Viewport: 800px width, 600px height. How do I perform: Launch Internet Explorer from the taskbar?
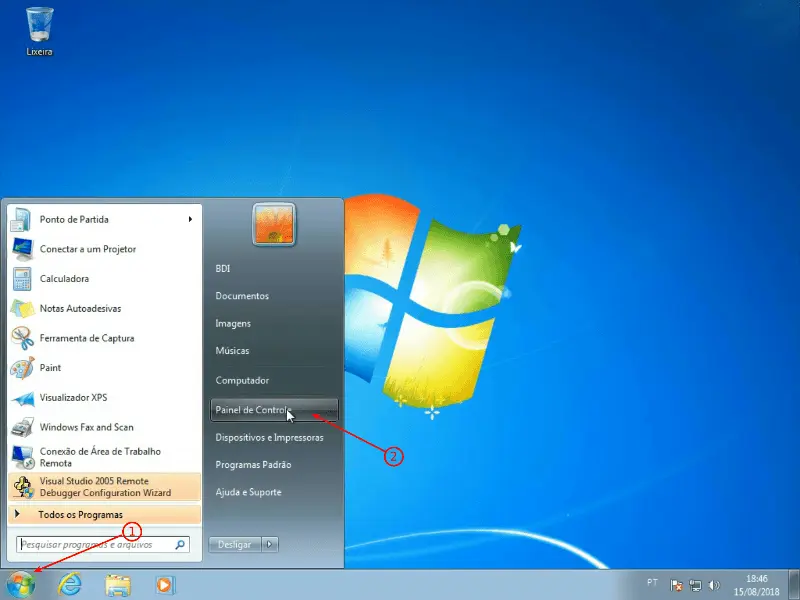point(69,585)
